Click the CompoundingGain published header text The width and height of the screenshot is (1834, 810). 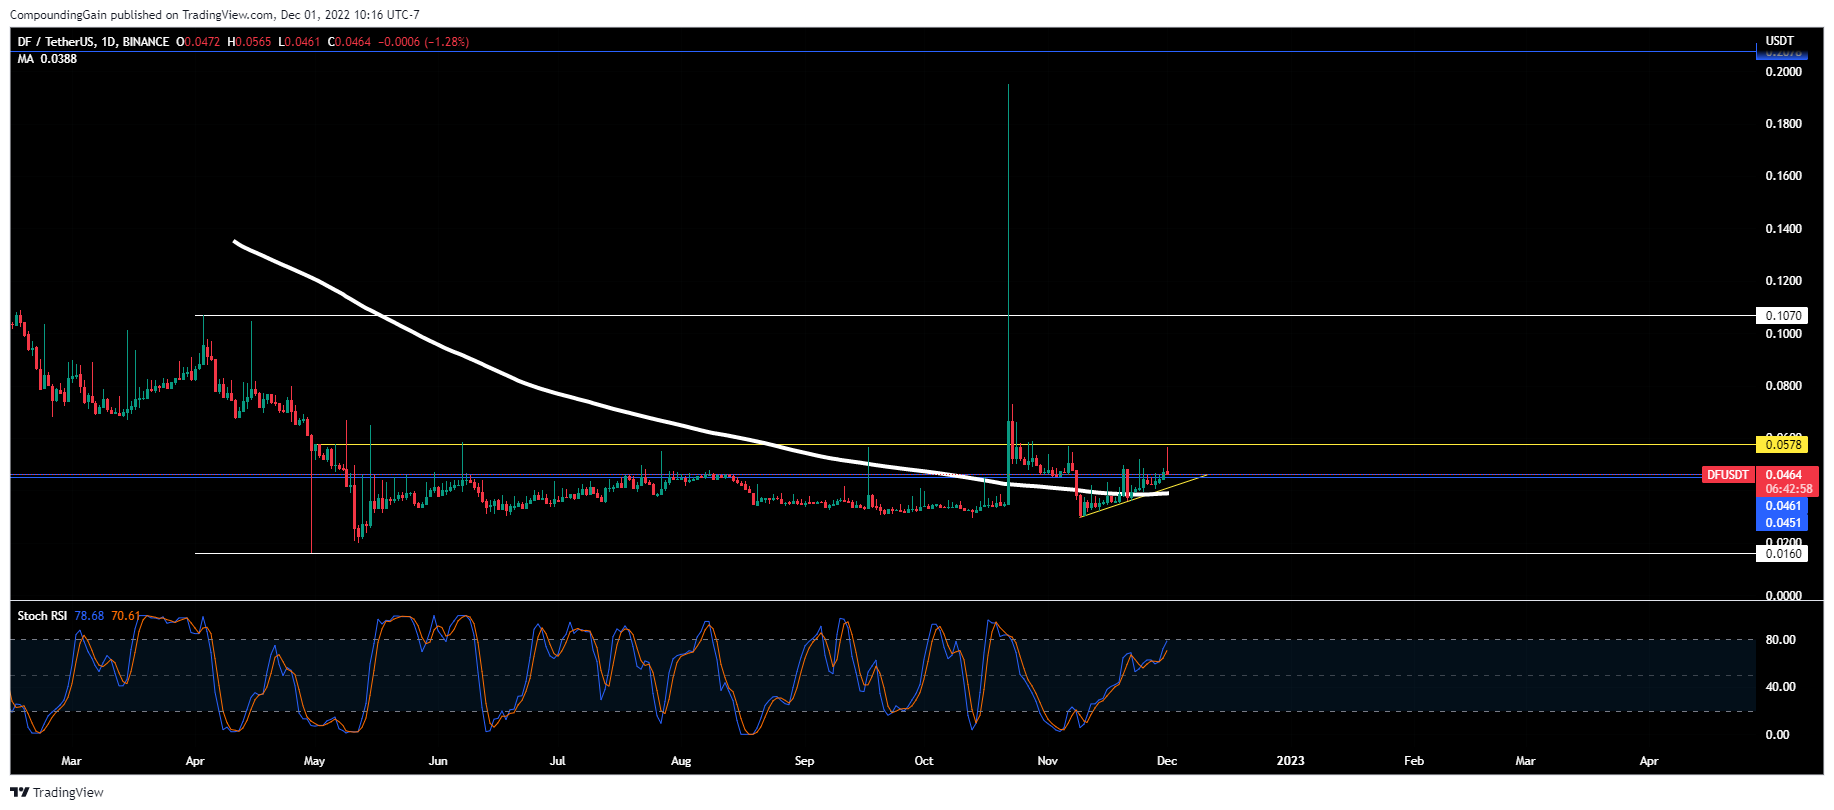click(214, 15)
